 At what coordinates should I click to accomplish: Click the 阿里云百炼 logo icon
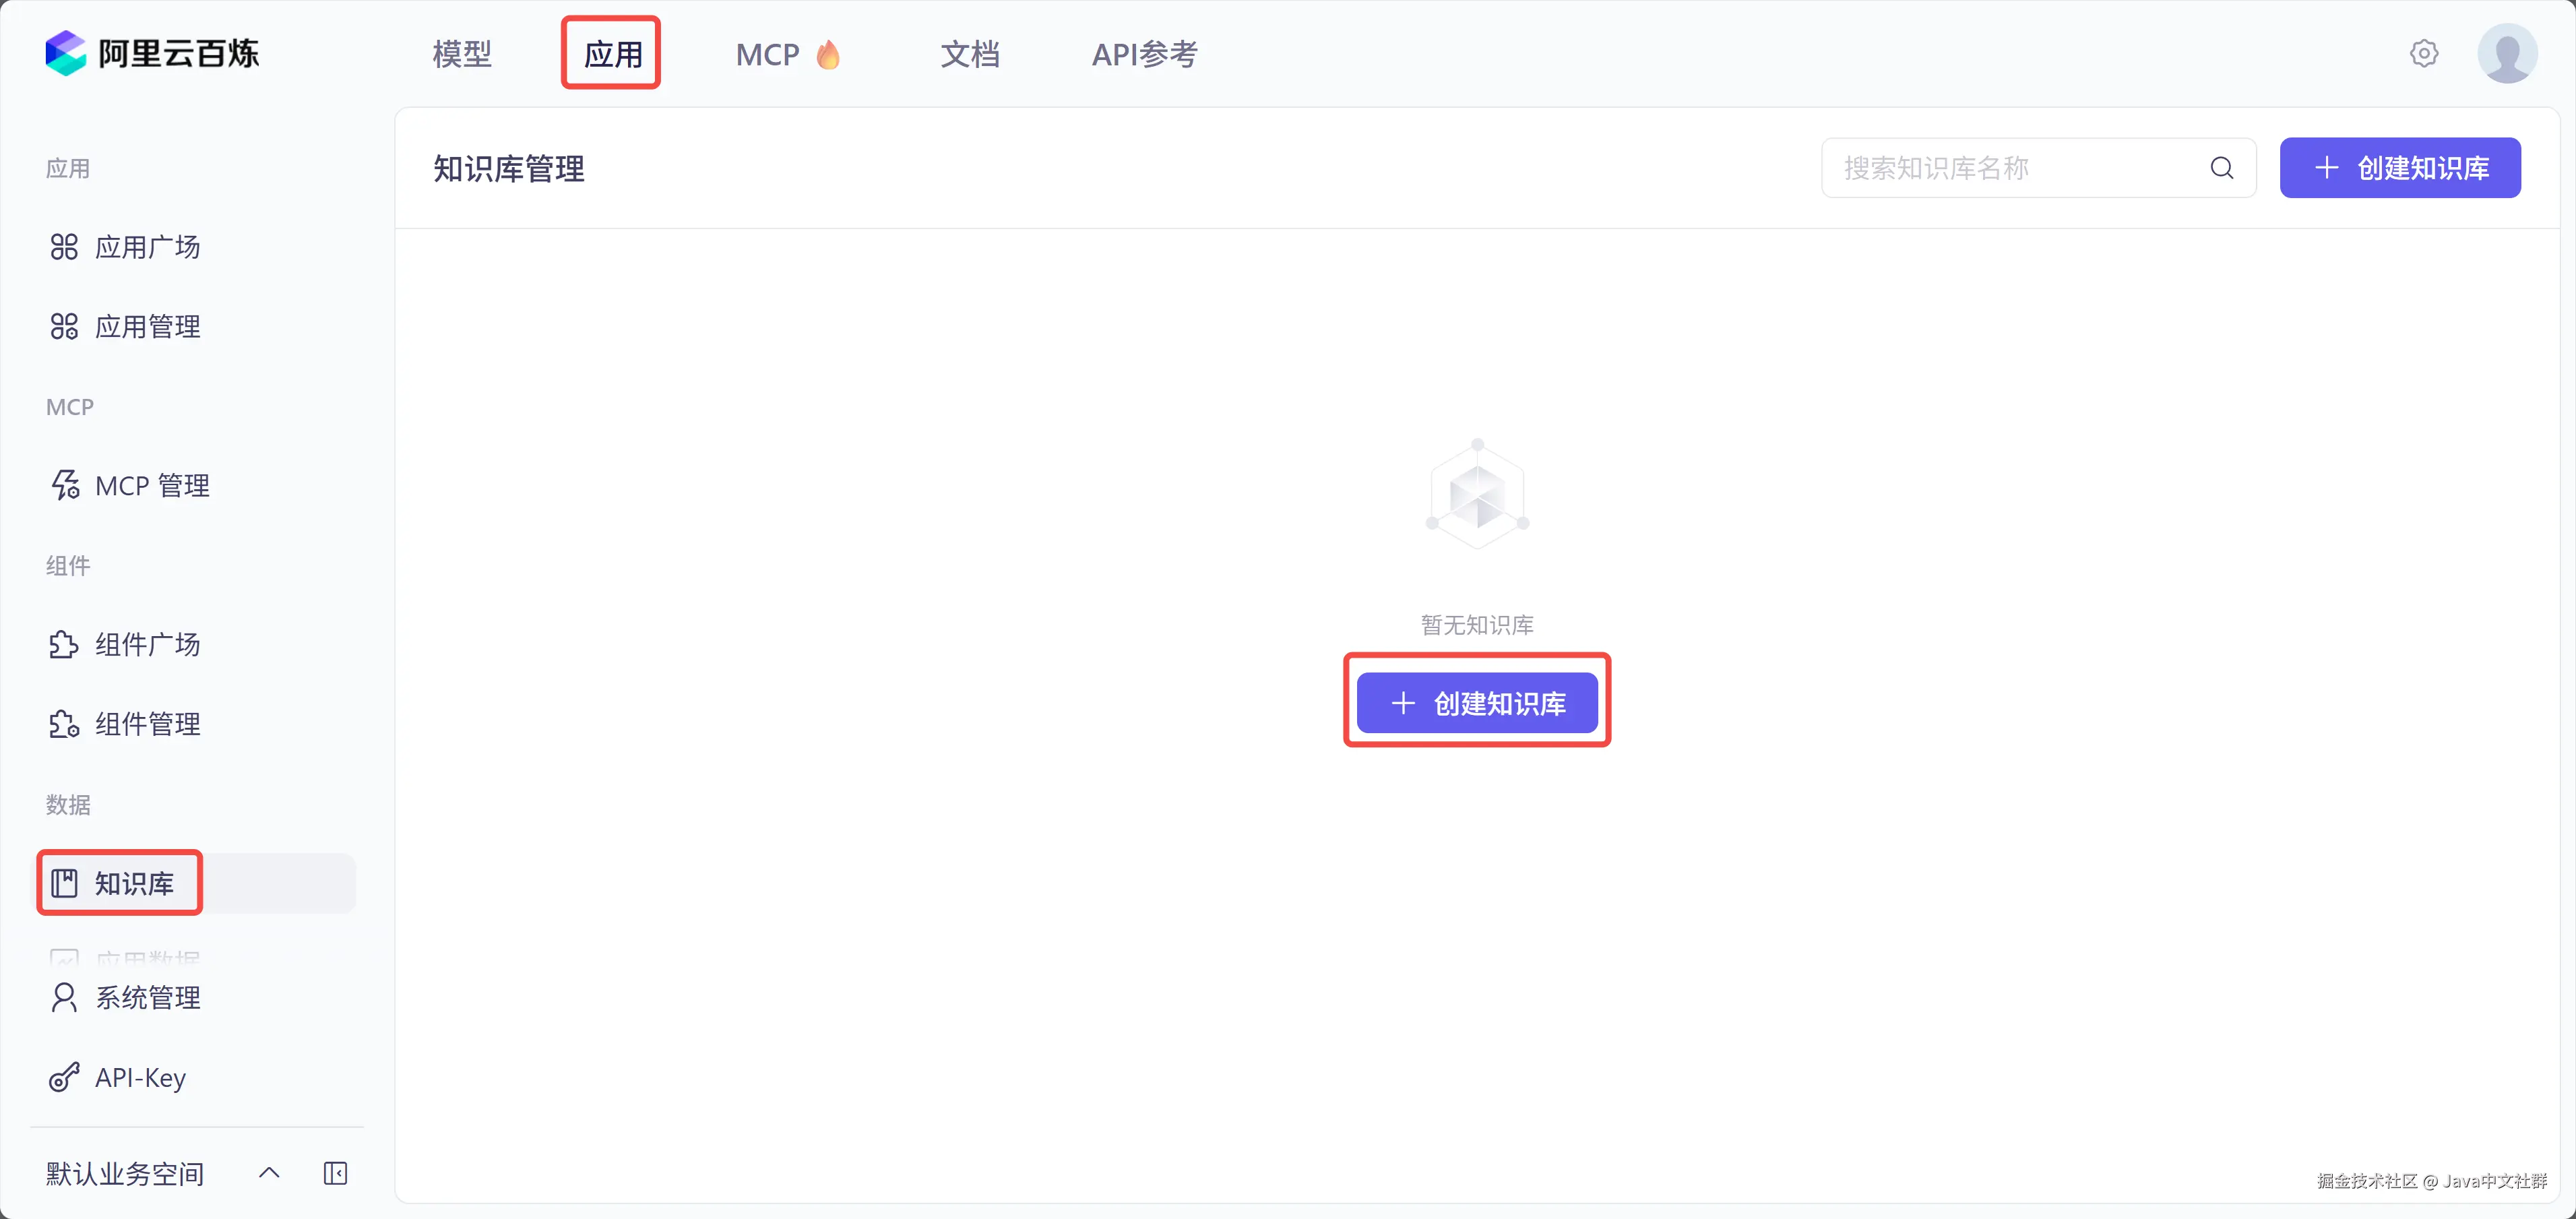click(x=66, y=53)
